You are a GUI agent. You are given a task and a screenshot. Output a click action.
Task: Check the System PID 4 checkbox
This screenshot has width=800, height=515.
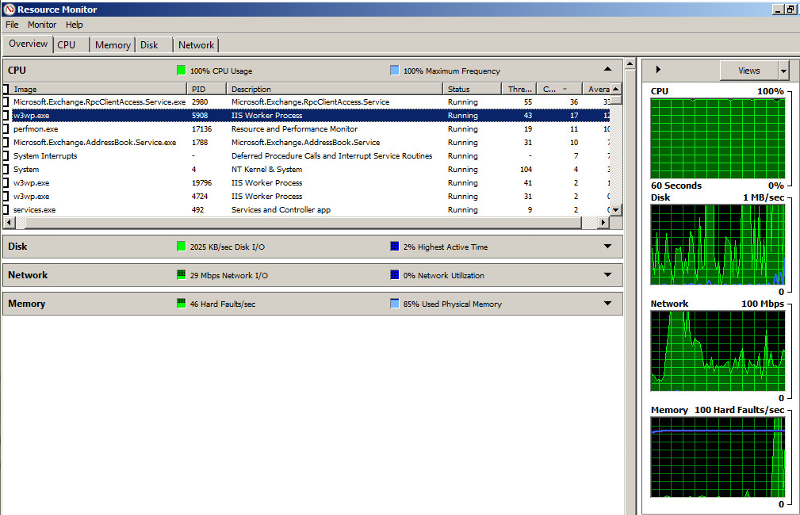(x=6, y=169)
